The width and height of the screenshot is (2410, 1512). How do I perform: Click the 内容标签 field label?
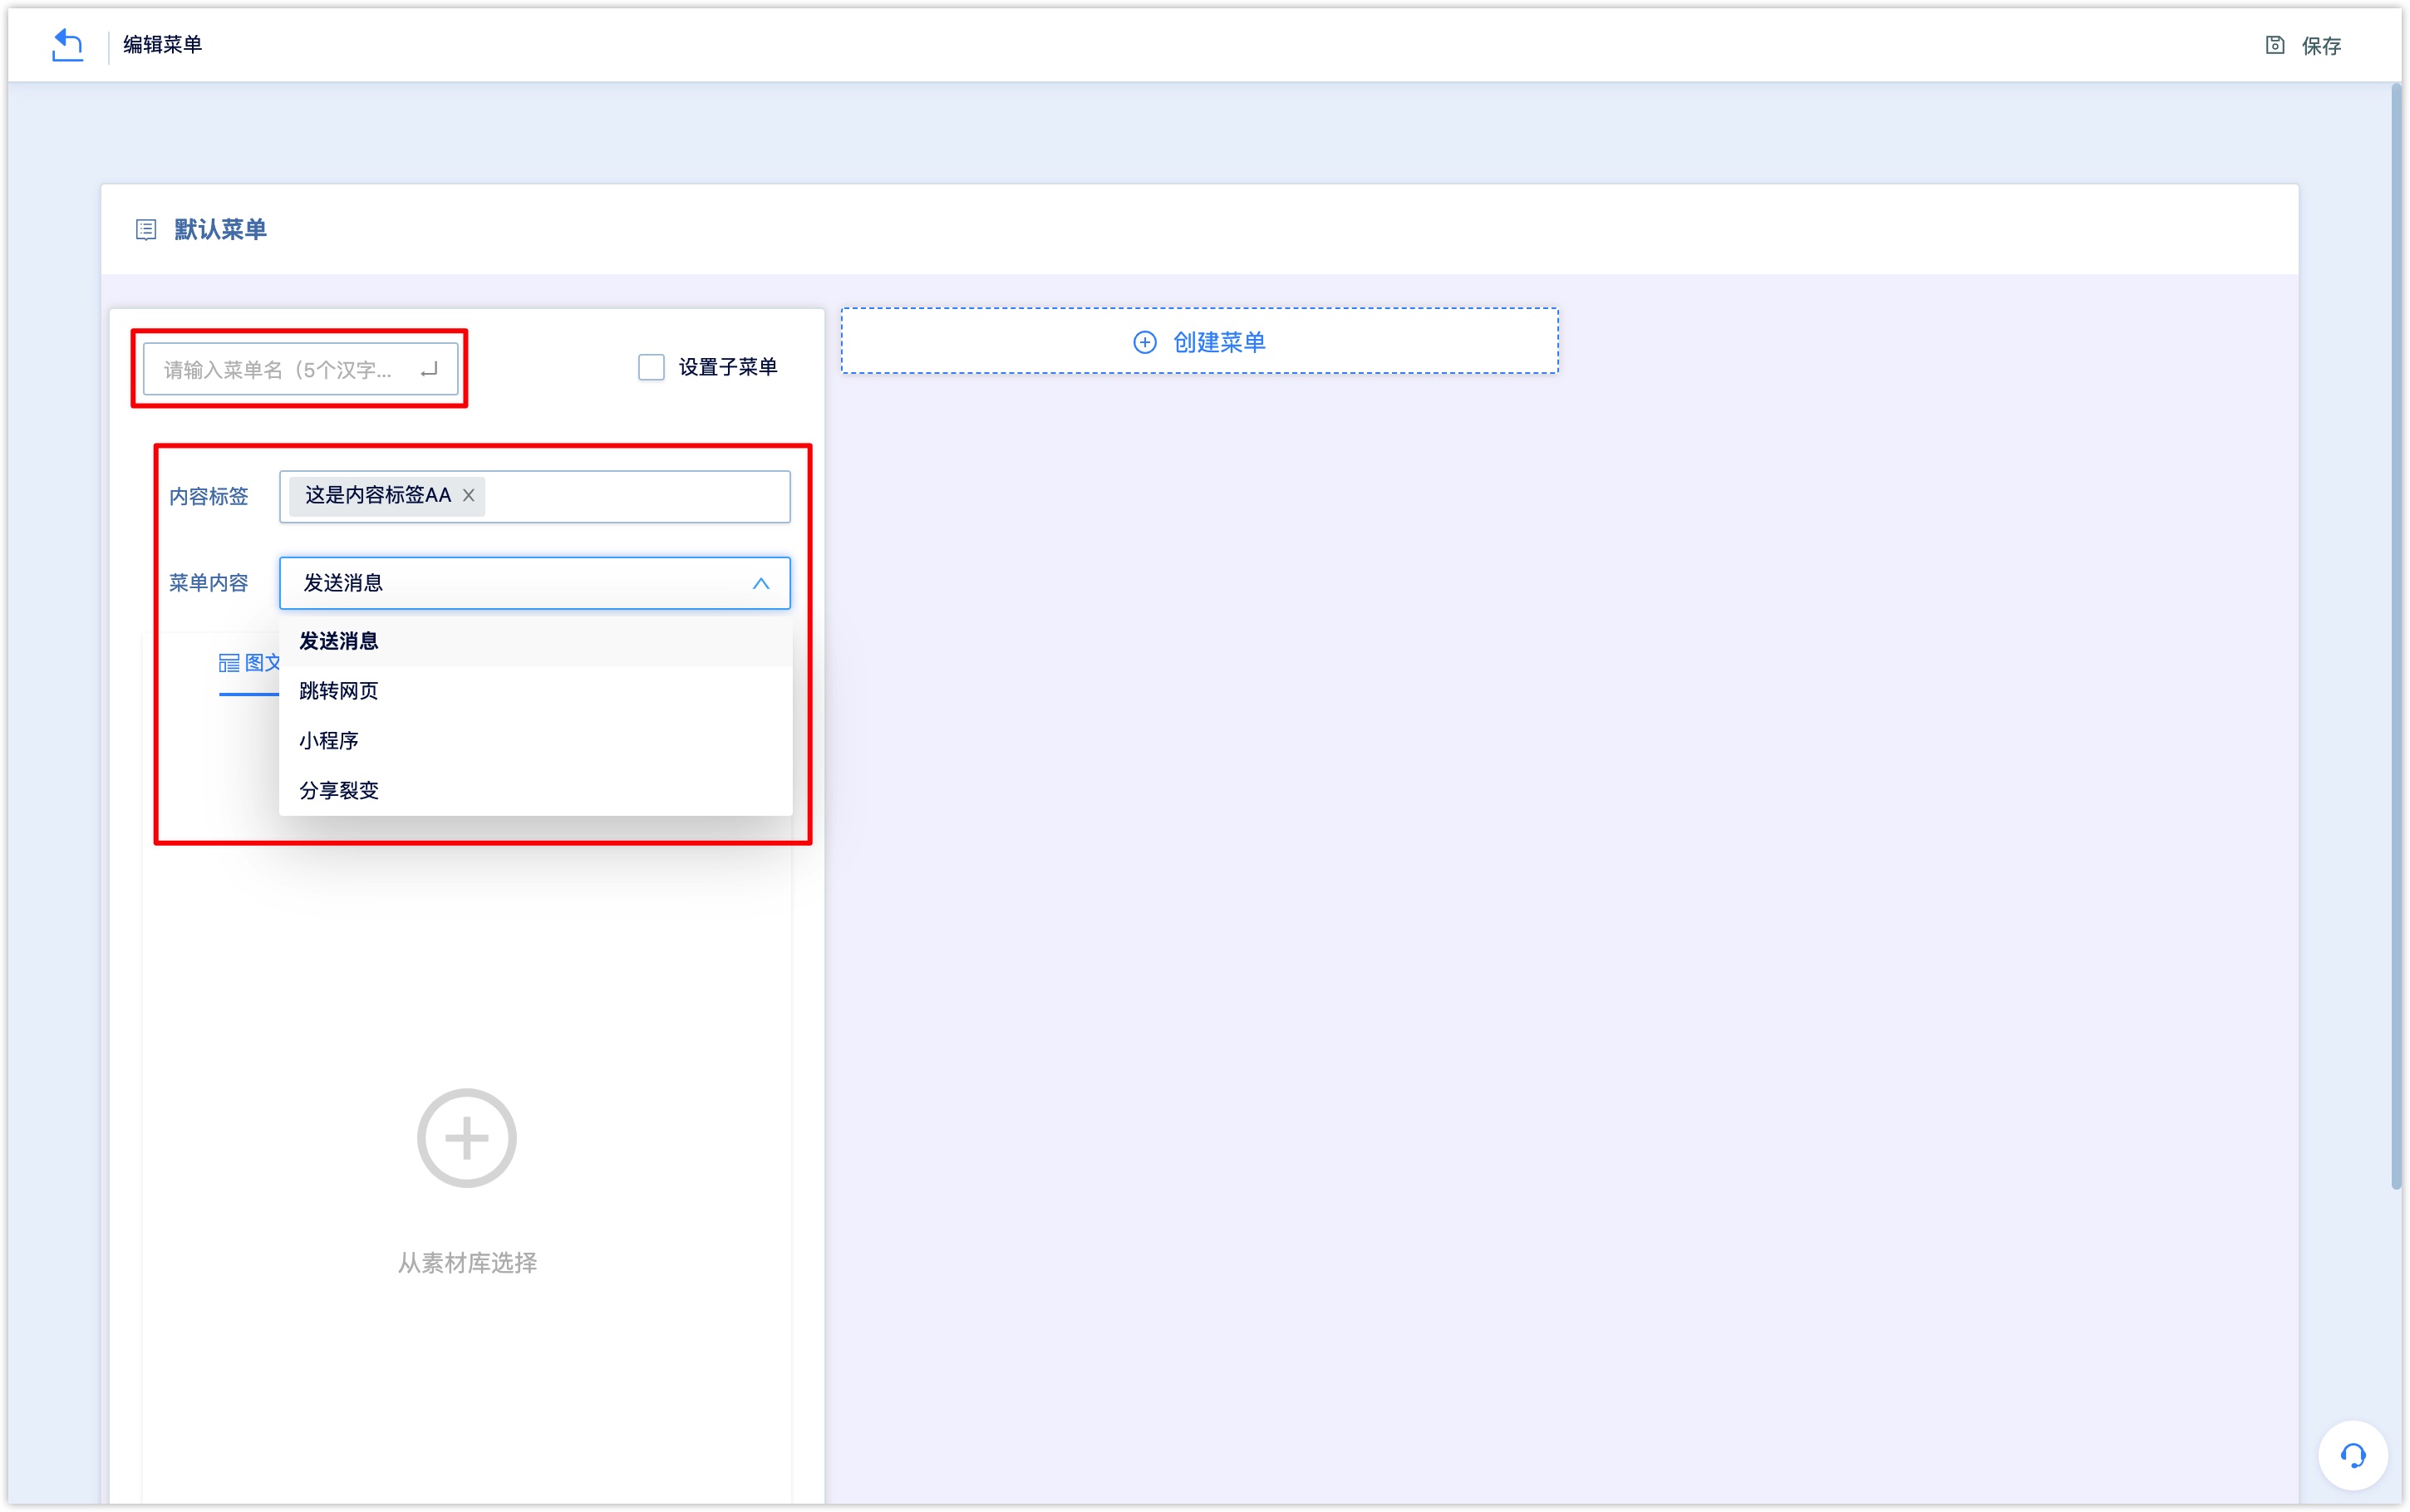[x=208, y=496]
